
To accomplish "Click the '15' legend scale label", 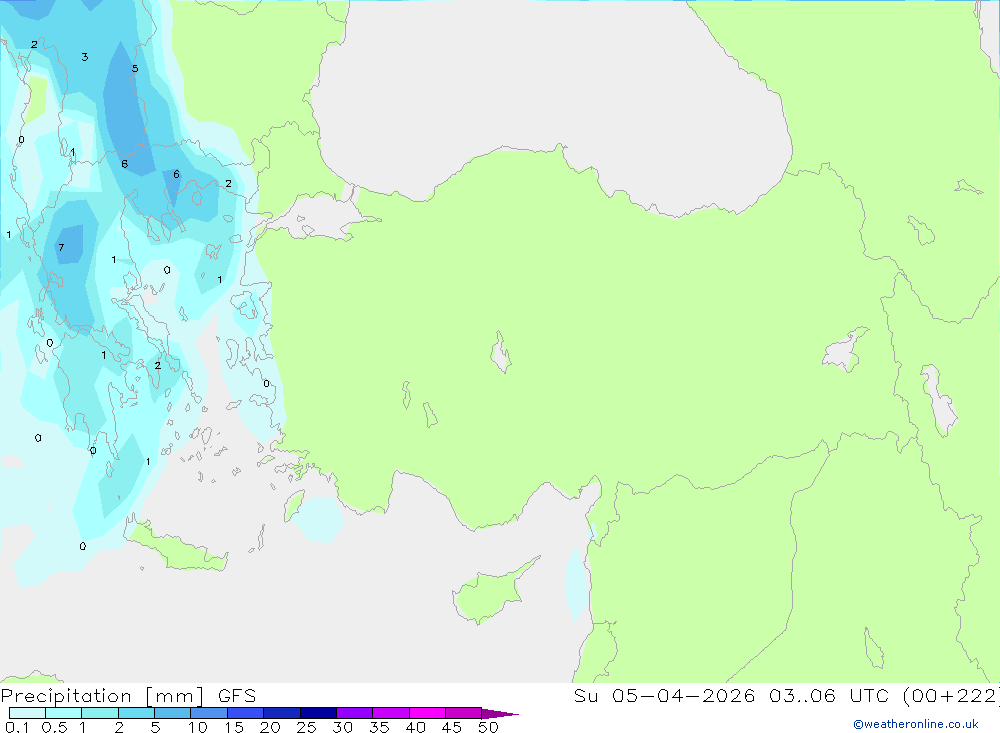I will 234,727.
